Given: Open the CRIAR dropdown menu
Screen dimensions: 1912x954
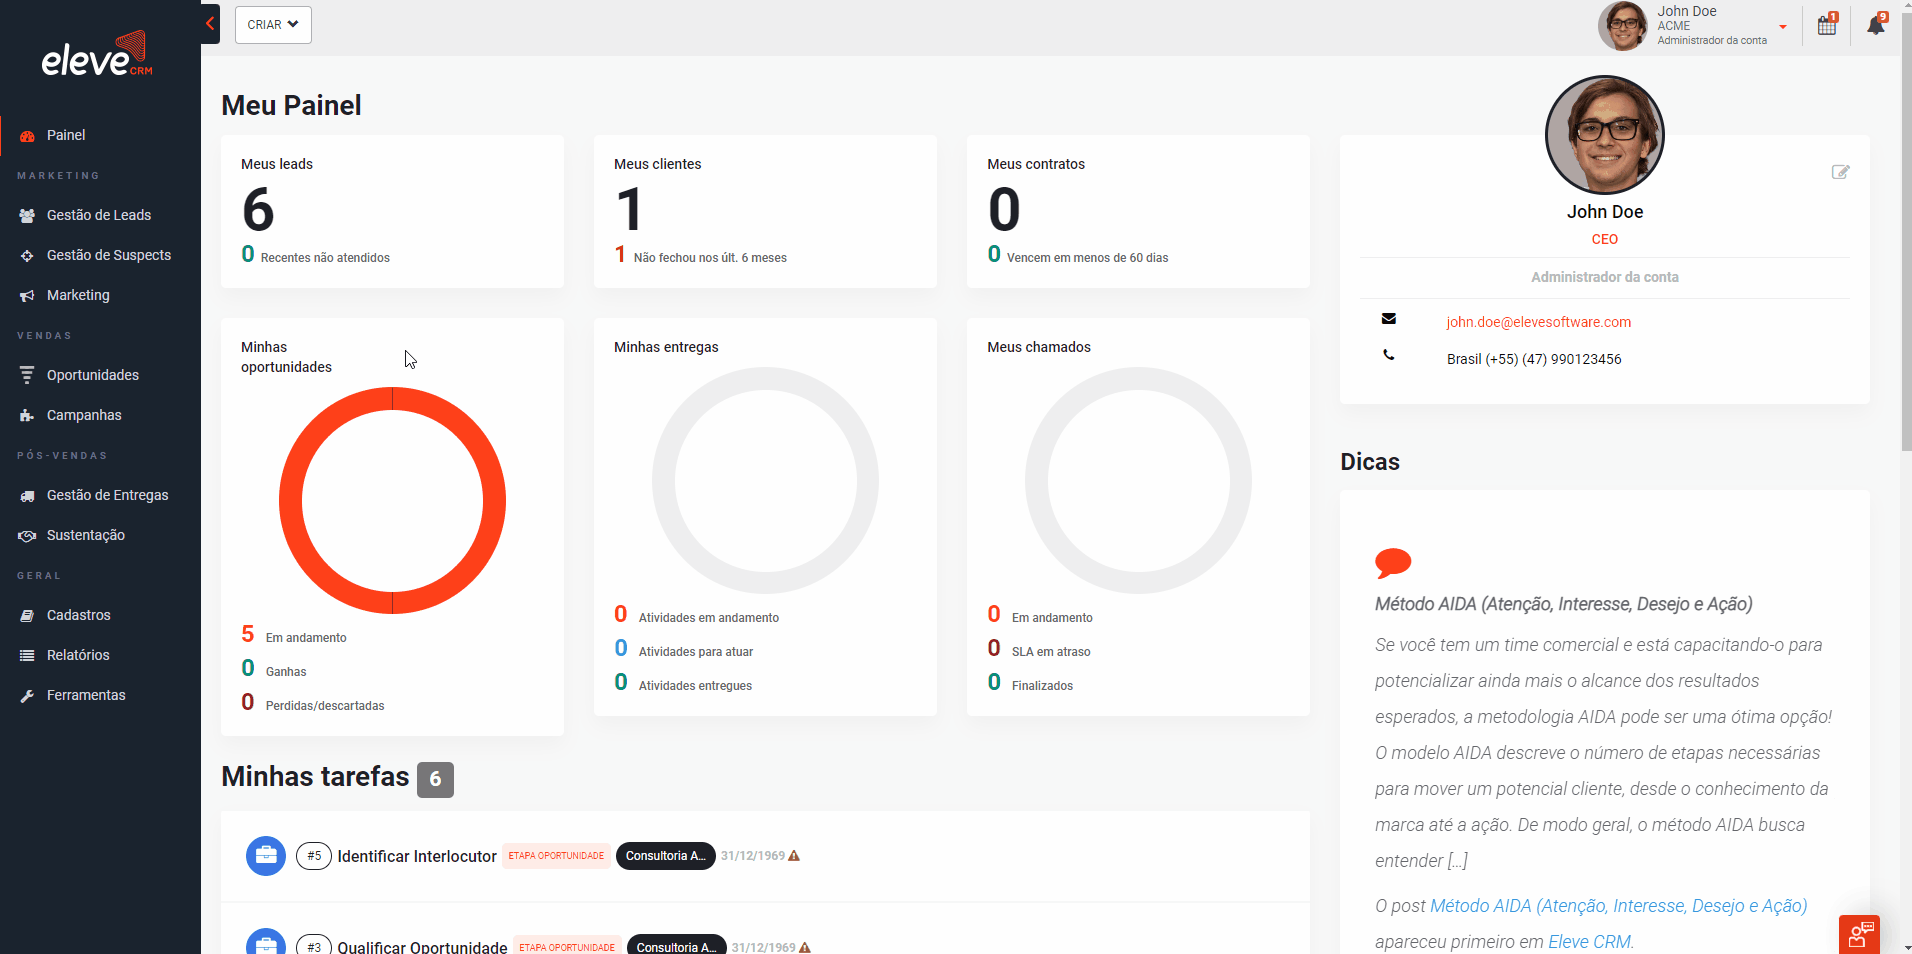Looking at the screenshot, I should (x=272, y=24).
